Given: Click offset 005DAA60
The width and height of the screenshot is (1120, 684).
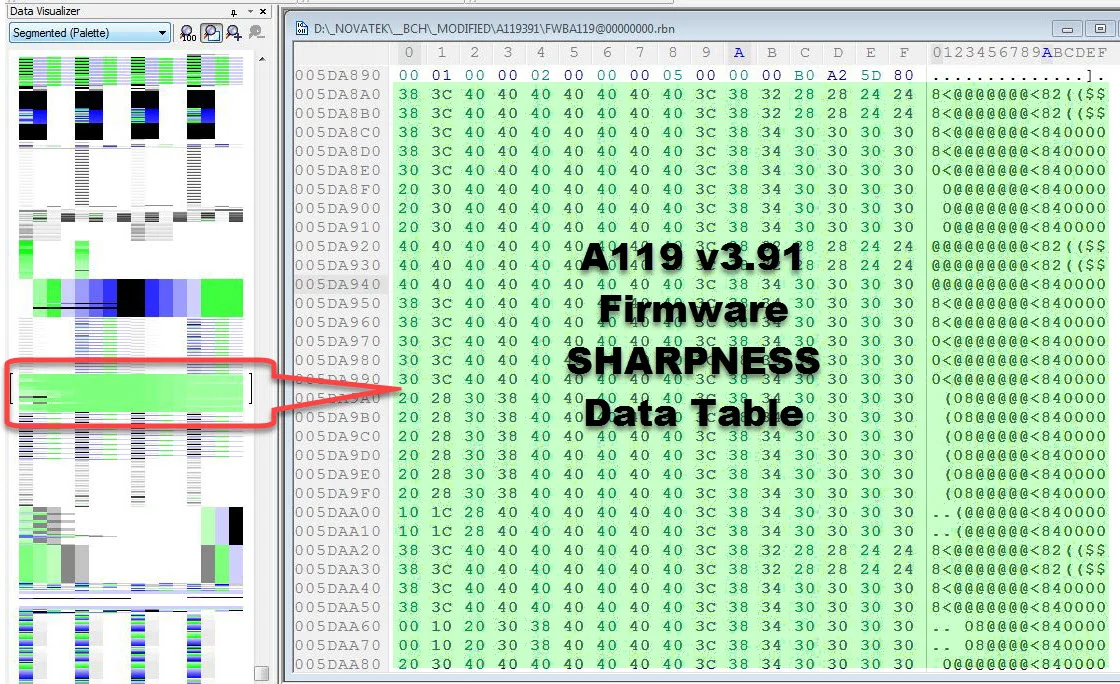Looking at the screenshot, I should [x=338, y=626].
